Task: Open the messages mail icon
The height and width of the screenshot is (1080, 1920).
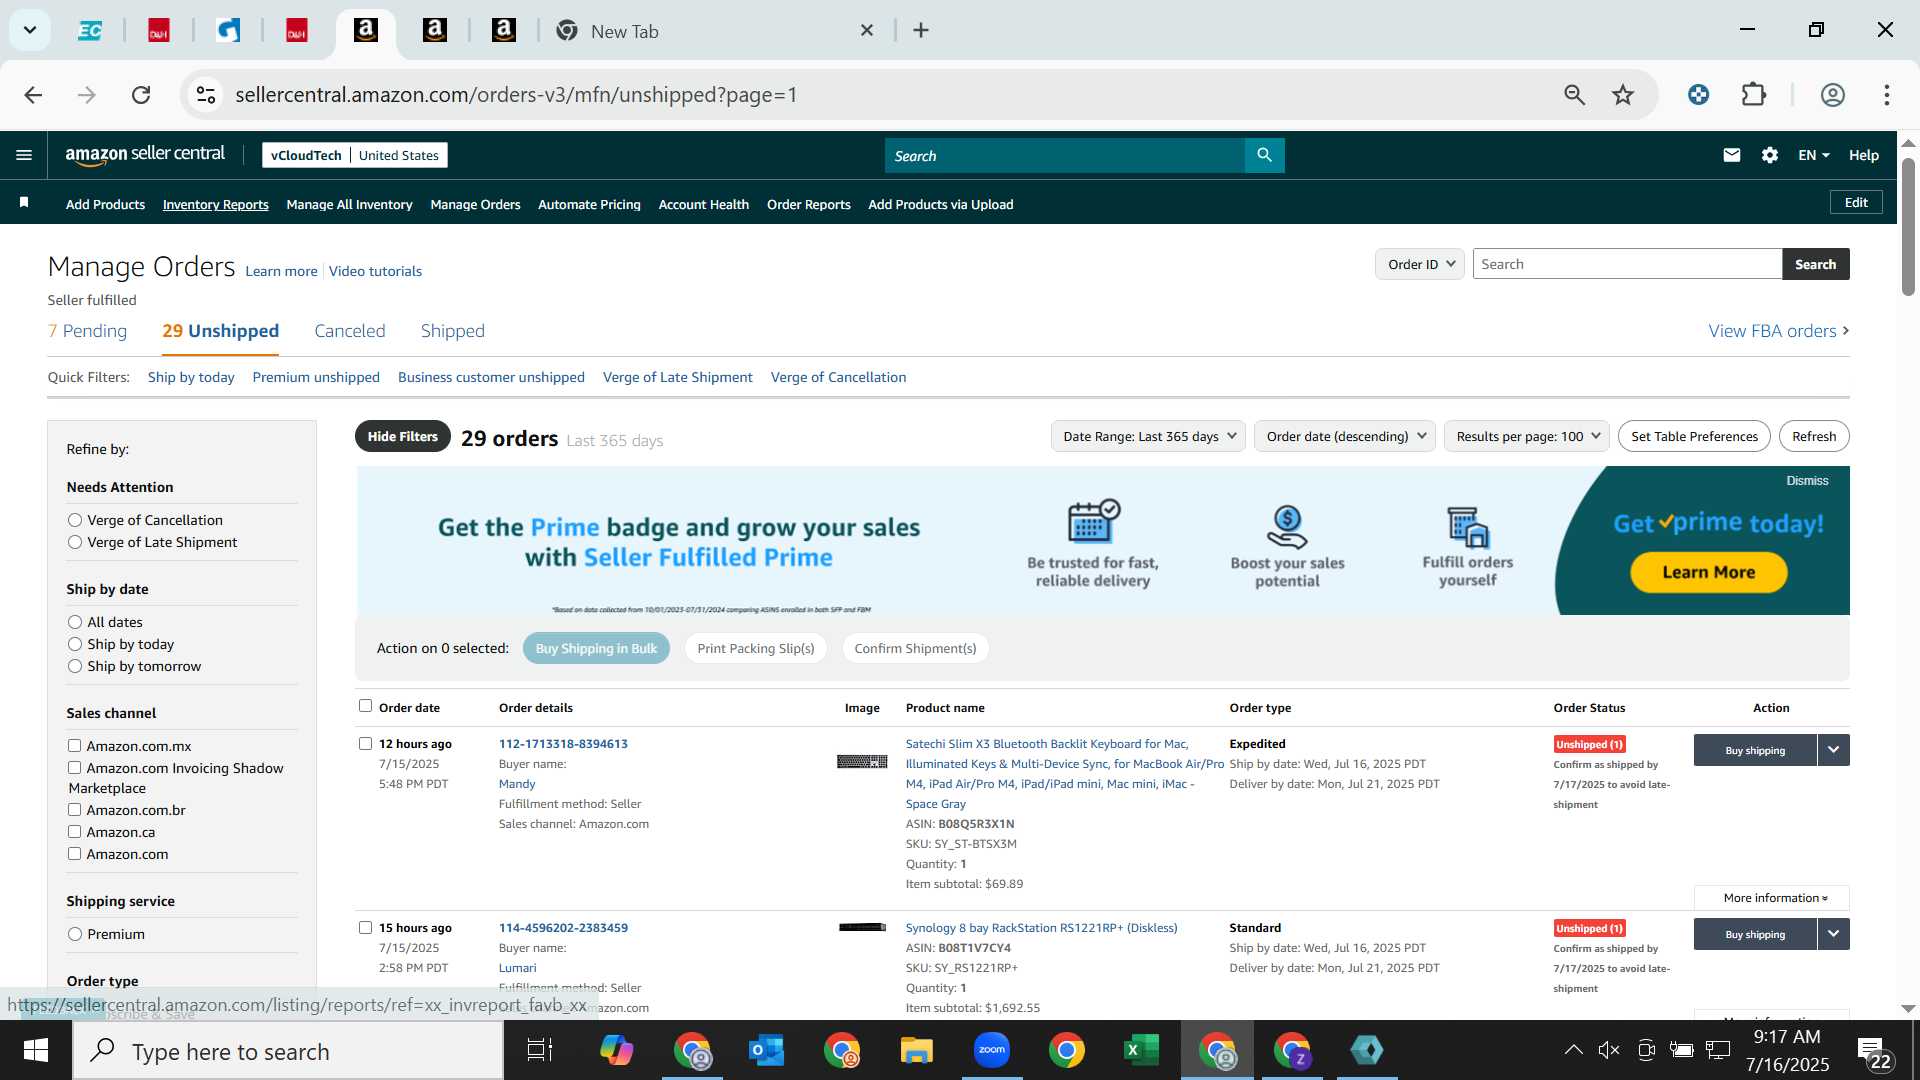Action: pyautogui.click(x=1732, y=155)
